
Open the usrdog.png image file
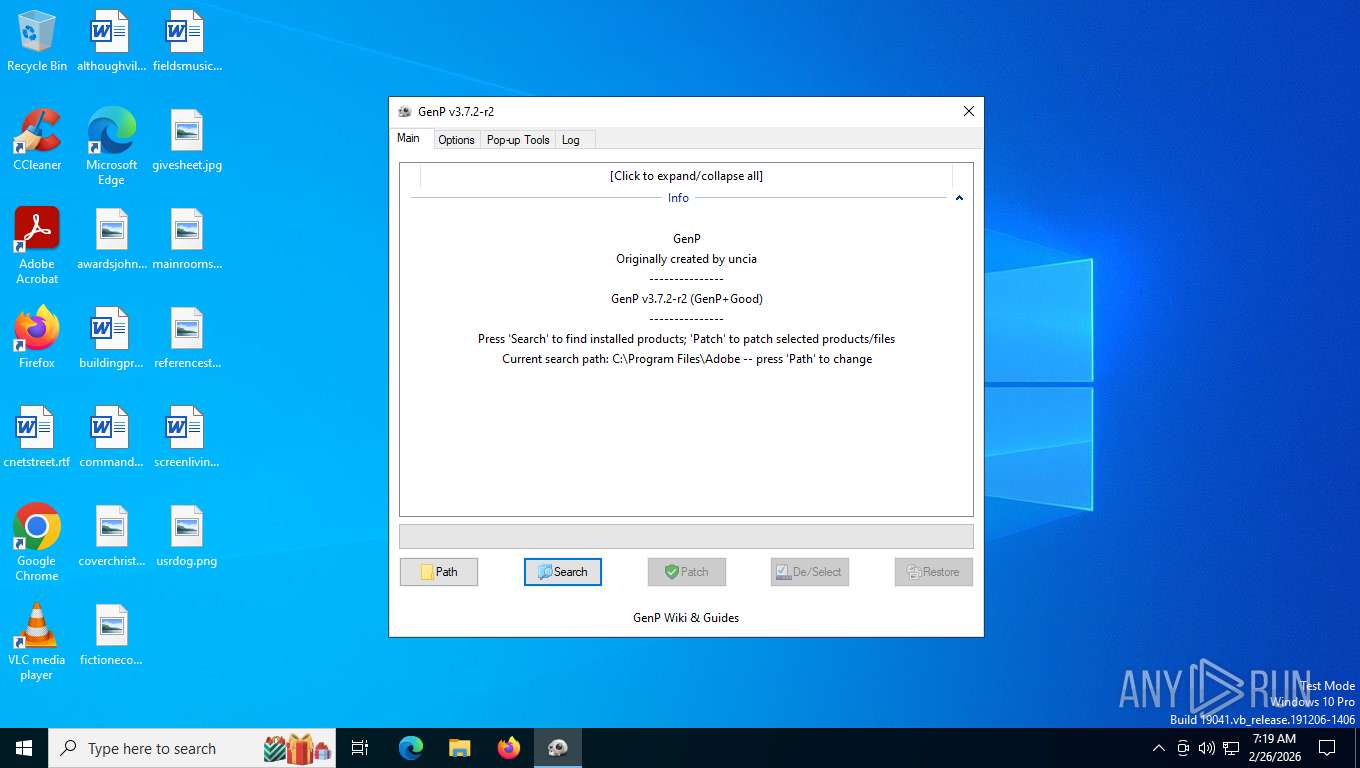coord(187,536)
